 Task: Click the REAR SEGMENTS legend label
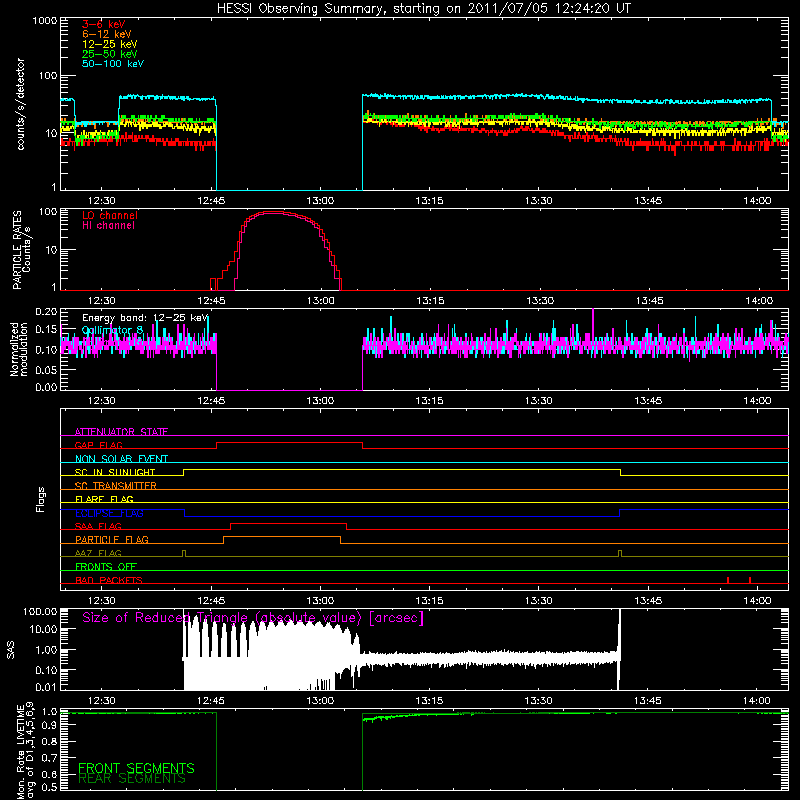(132, 779)
